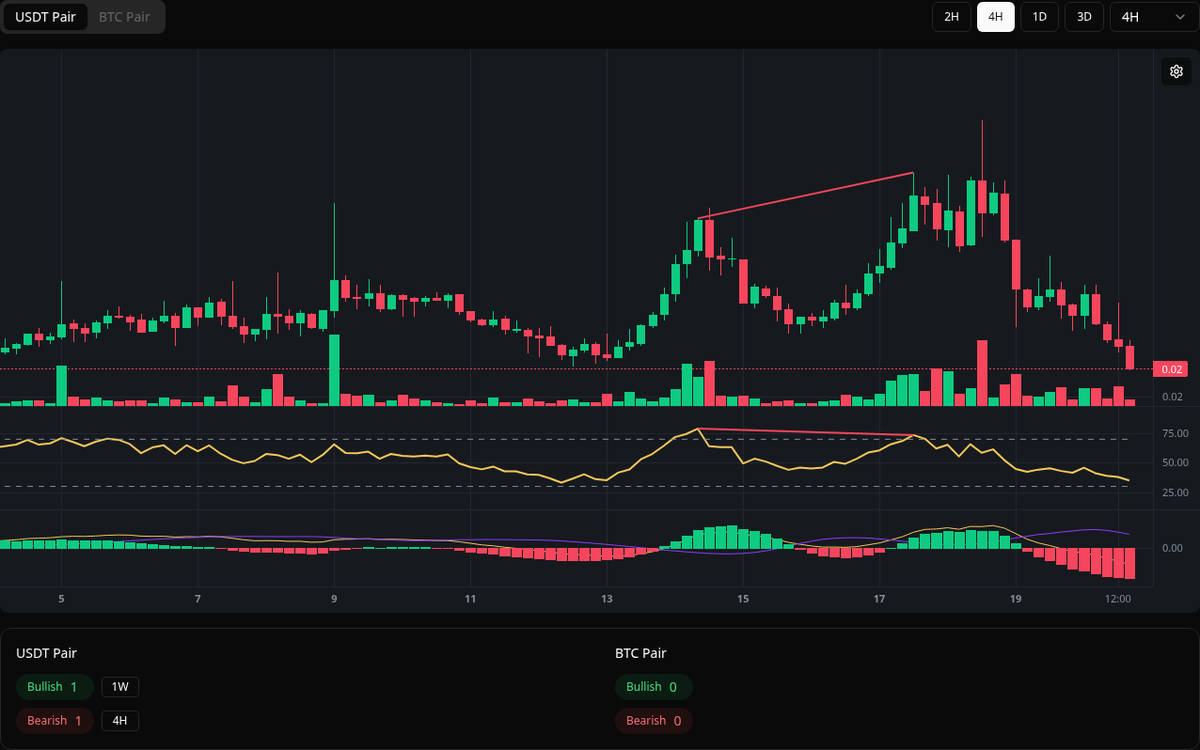Click the Bearish 1 badge under USDT Pair

54,720
